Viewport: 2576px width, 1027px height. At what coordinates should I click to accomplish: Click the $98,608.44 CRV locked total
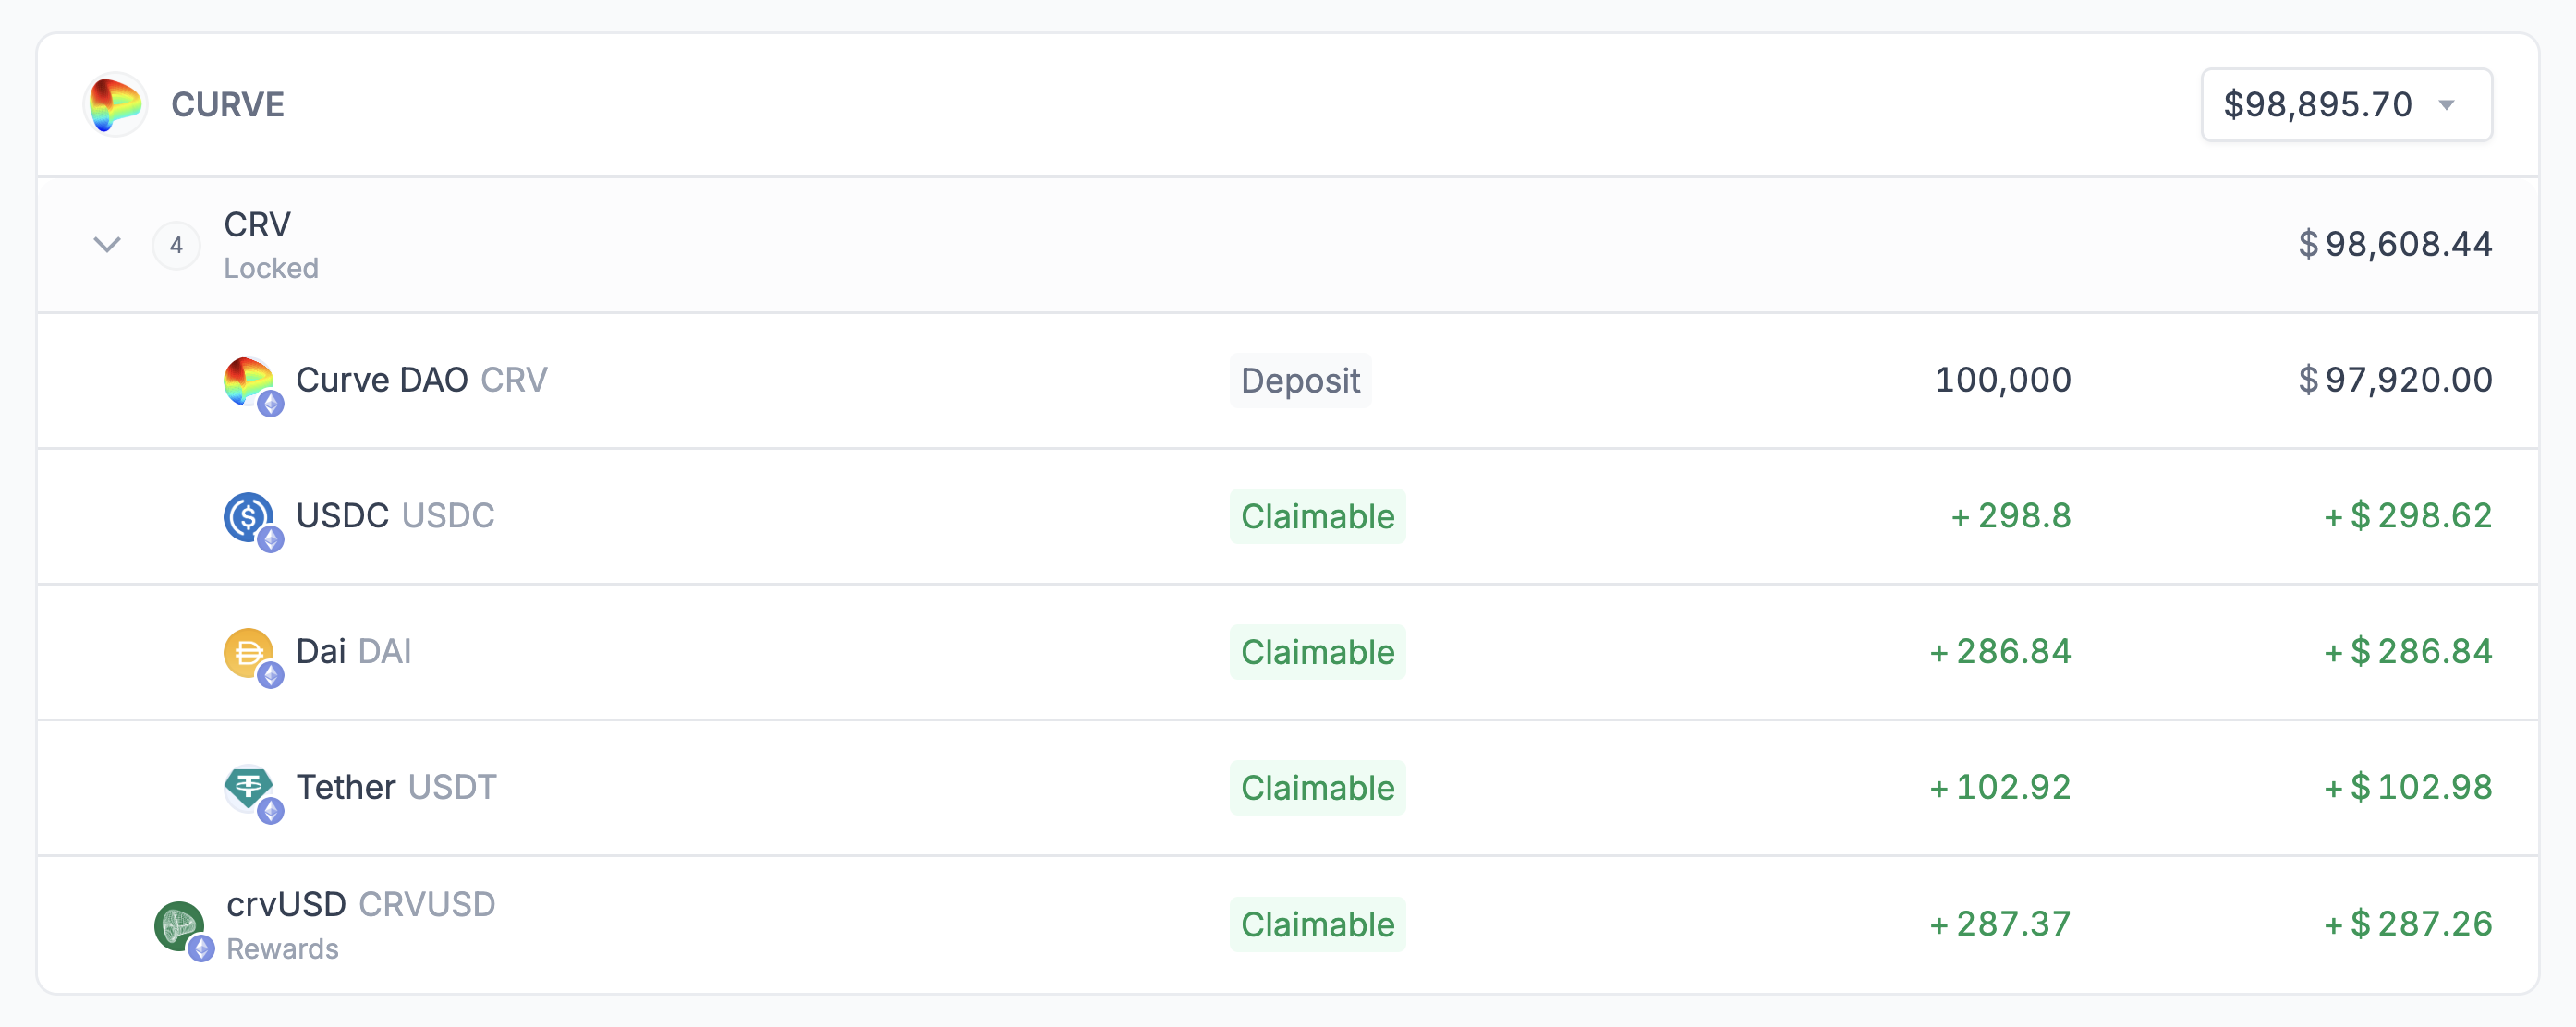pos(2394,245)
